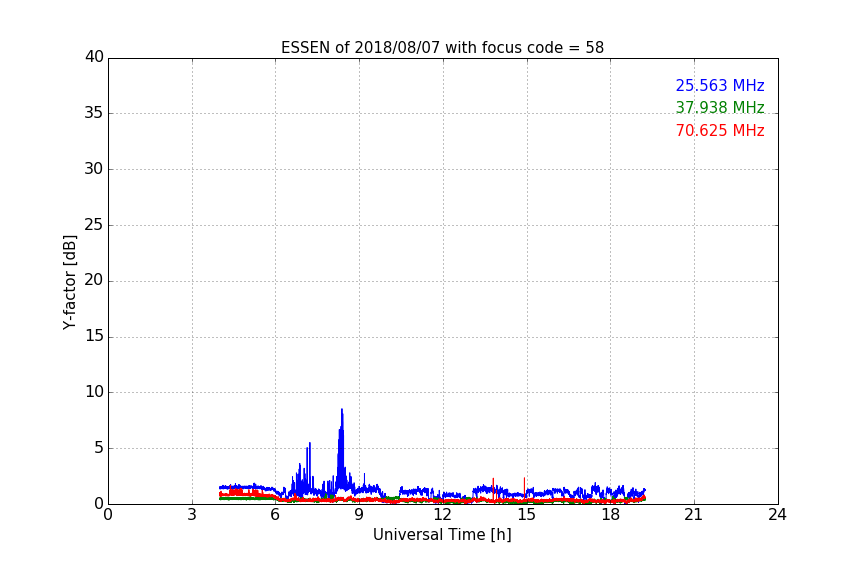Image resolution: width=864 pixels, height=576 pixels.
Task: Click the Y-axis tick value 10
Action: [x=94, y=392]
